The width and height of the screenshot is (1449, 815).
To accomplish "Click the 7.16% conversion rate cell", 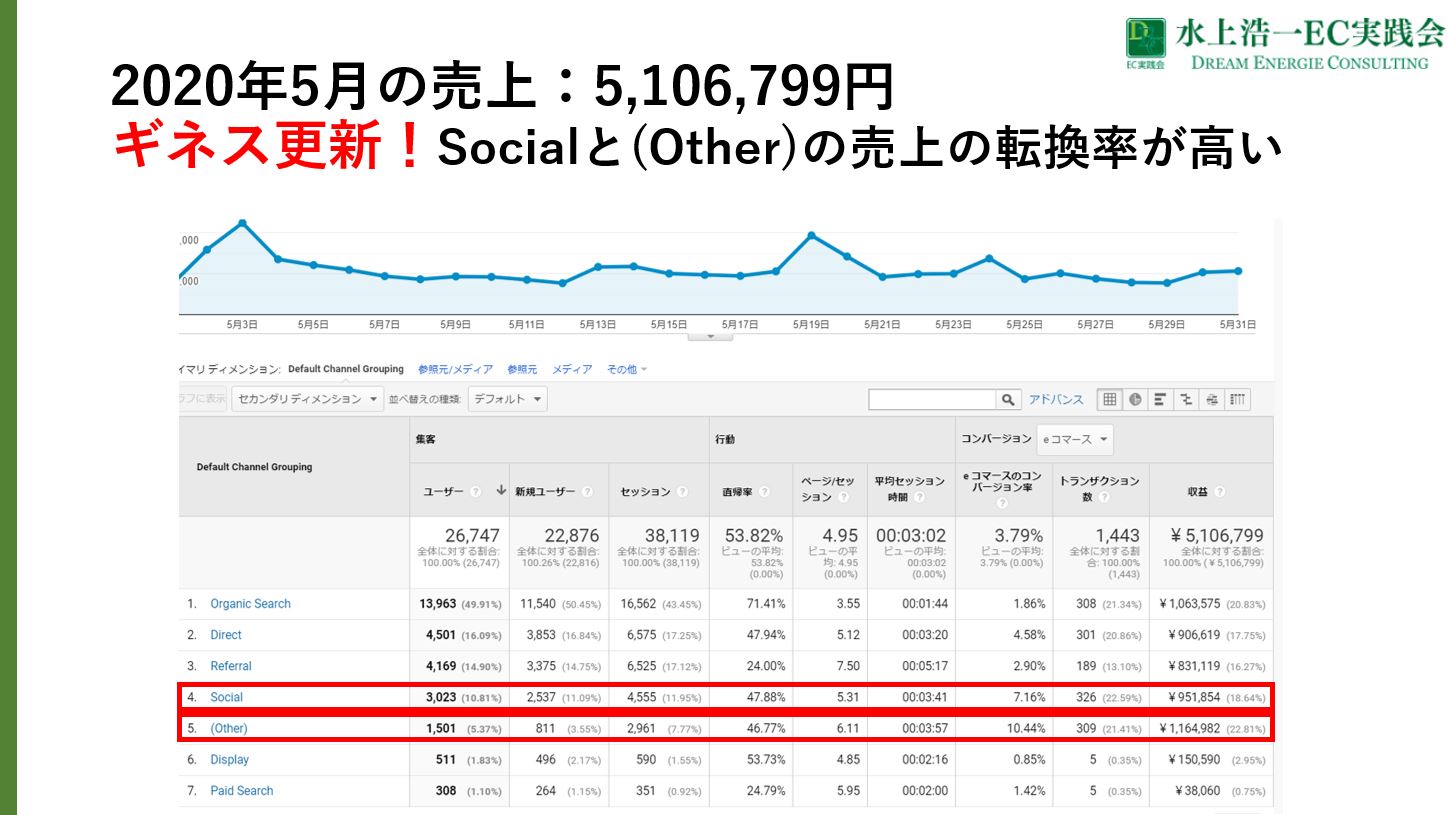I will [x=1029, y=697].
